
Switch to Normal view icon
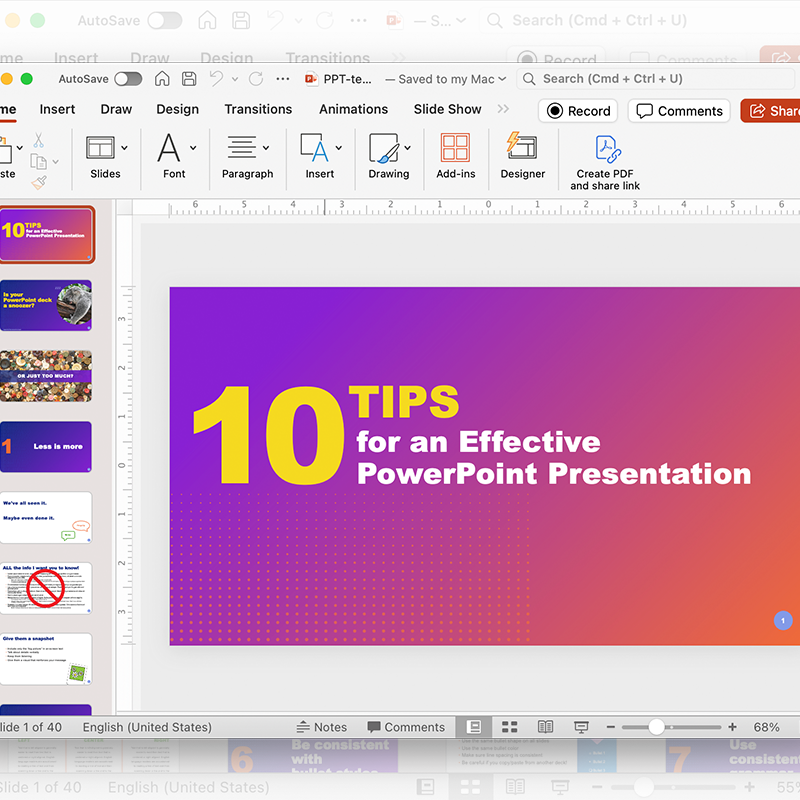point(474,727)
